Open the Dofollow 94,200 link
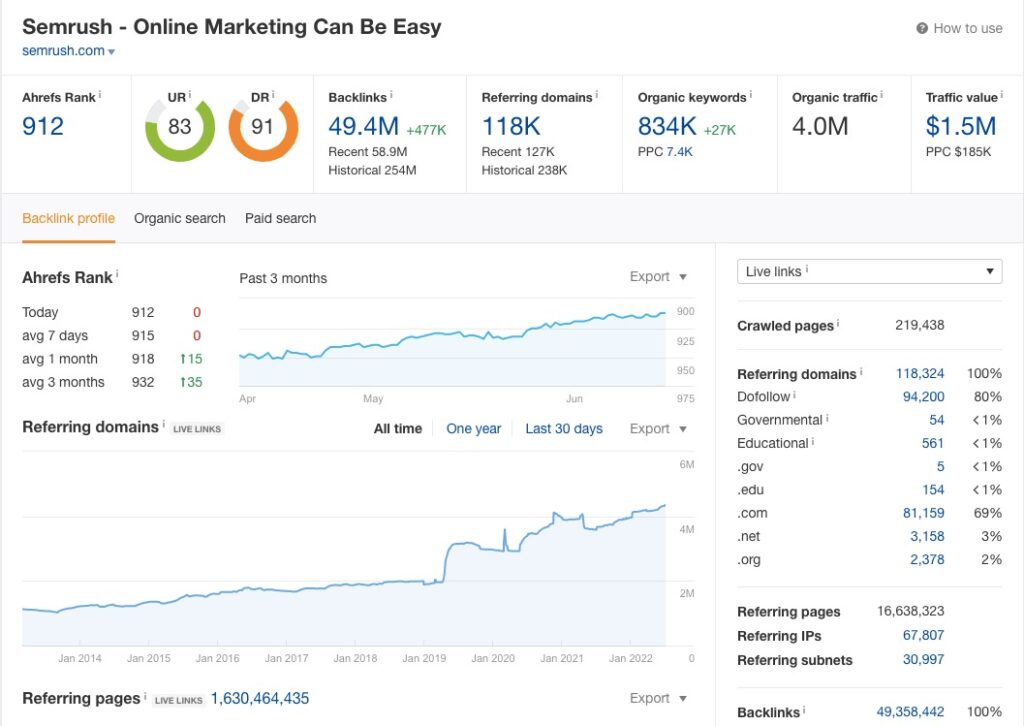1024x726 pixels. coord(923,397)
